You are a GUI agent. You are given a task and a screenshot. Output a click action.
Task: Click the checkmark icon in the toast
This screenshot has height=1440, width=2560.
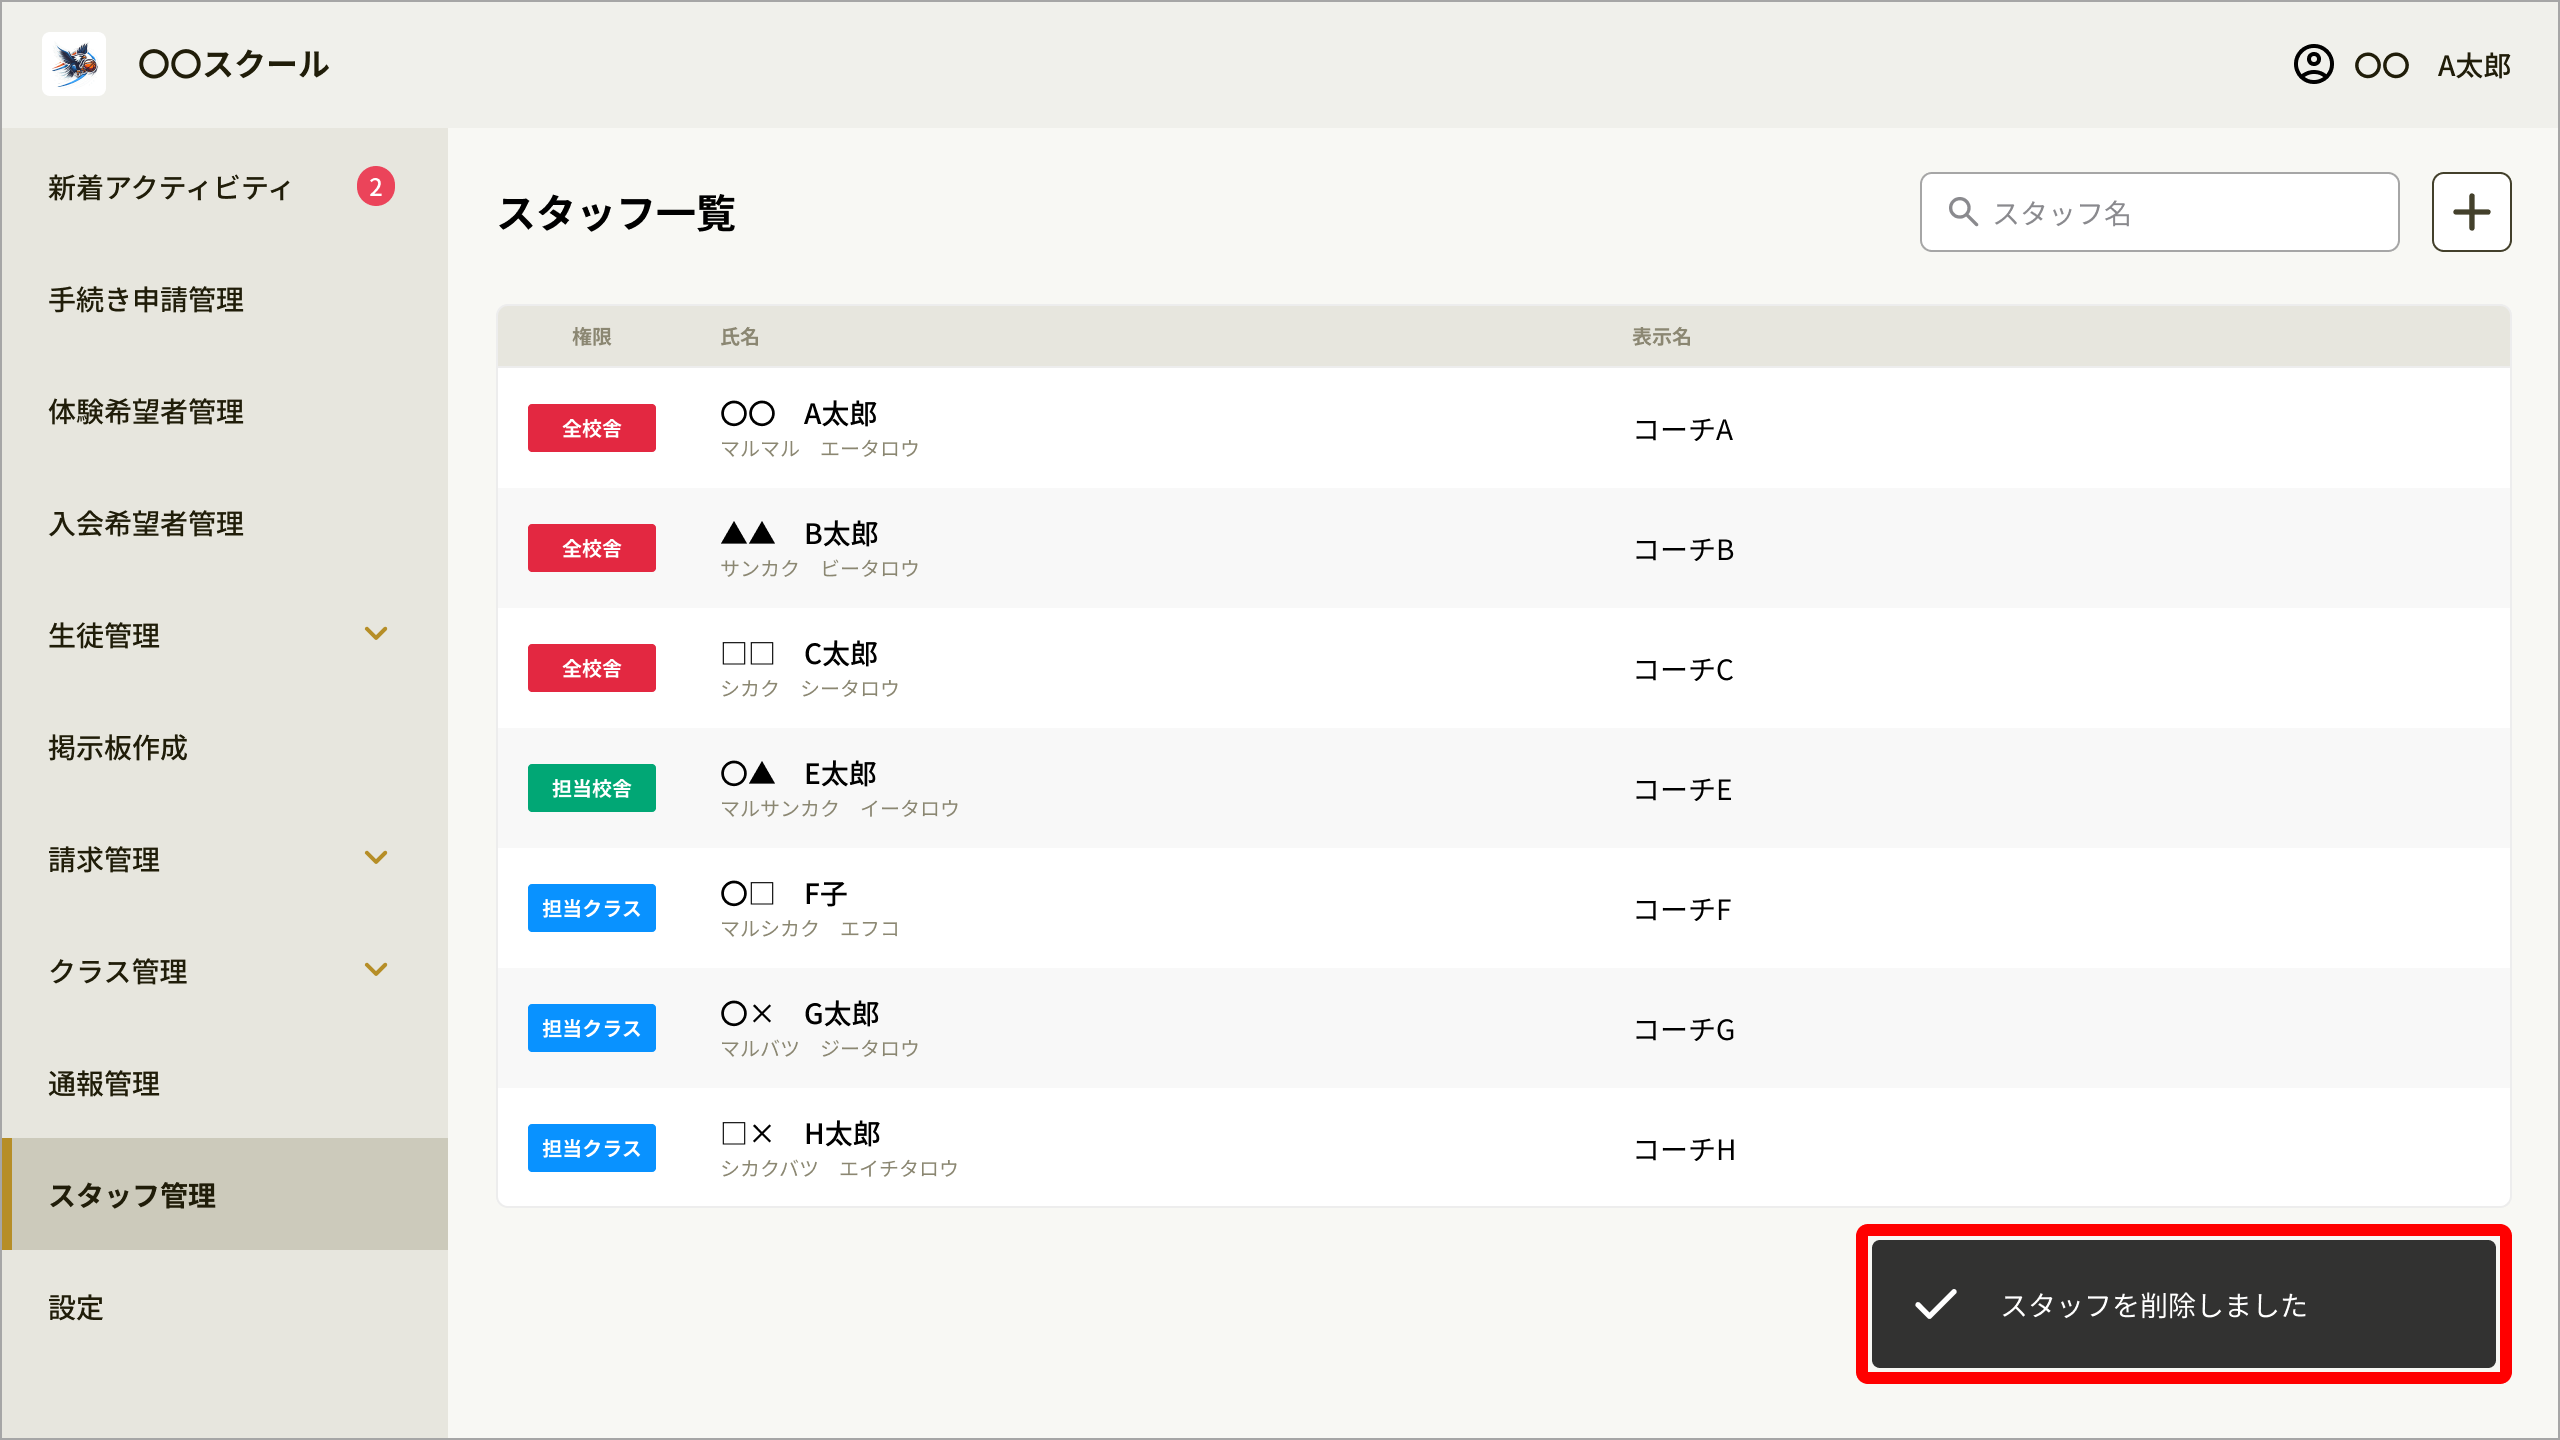tap(1936, 1304)
